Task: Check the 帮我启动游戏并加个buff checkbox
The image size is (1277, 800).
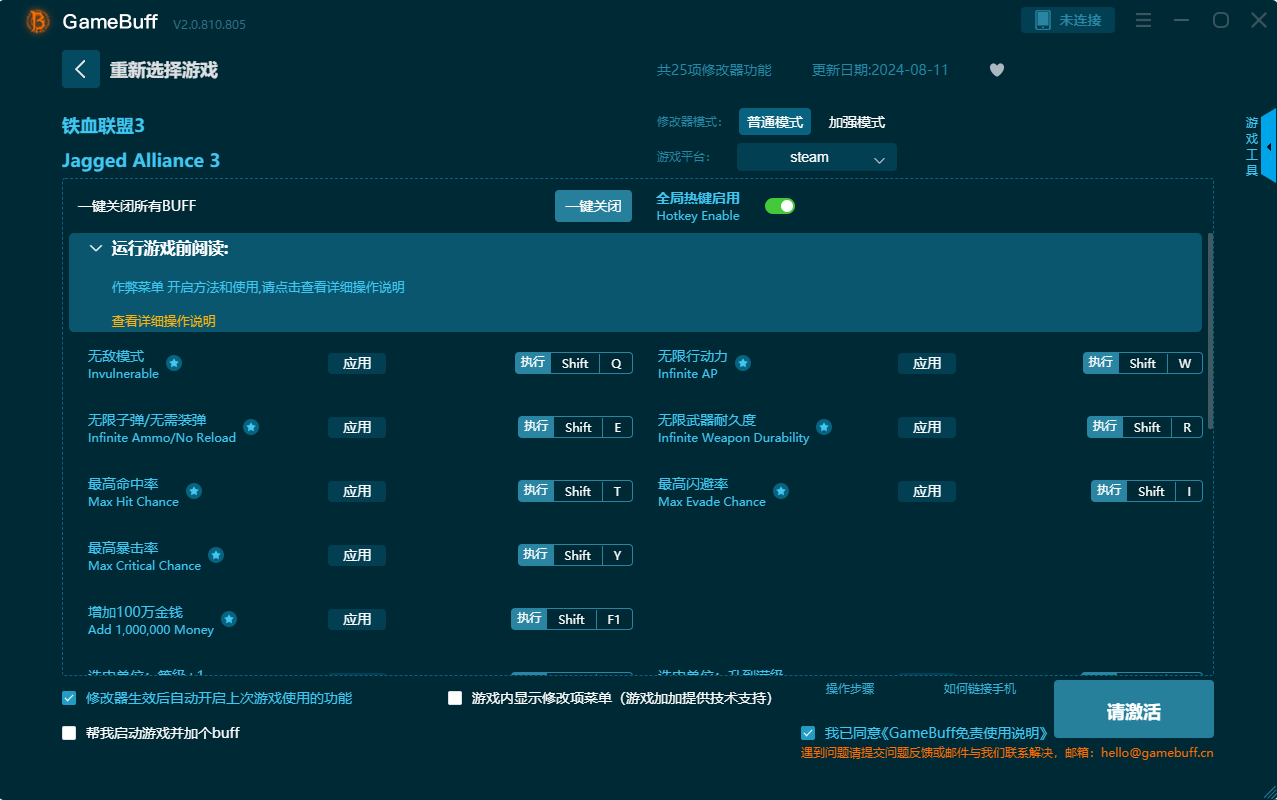Action: (x=69, y=732)
